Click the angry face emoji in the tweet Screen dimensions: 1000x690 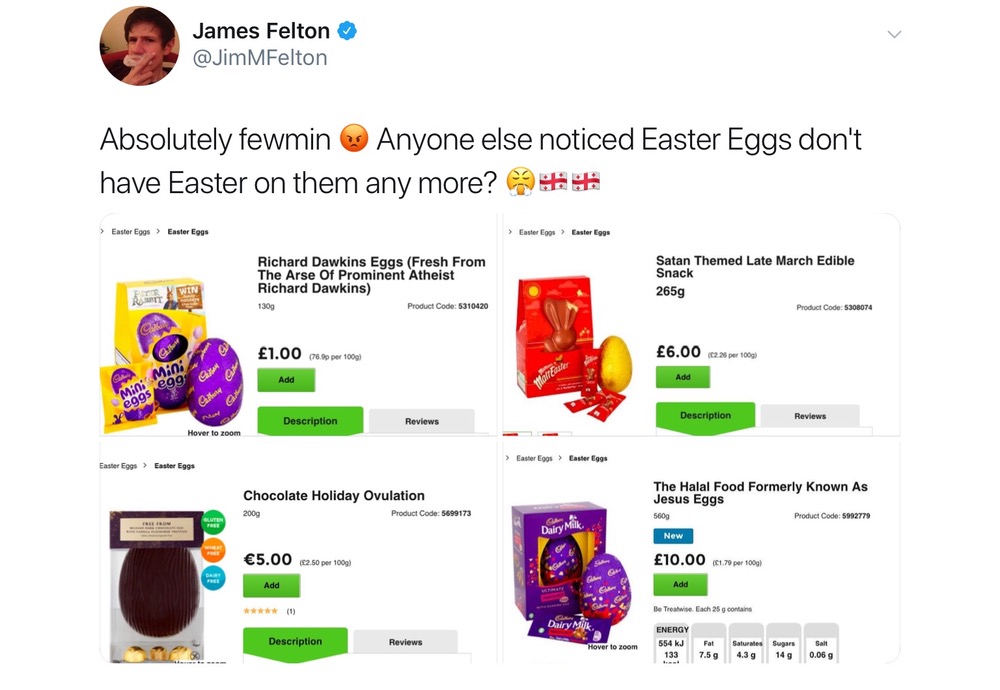pyautogui.click(x=353, y=139)
